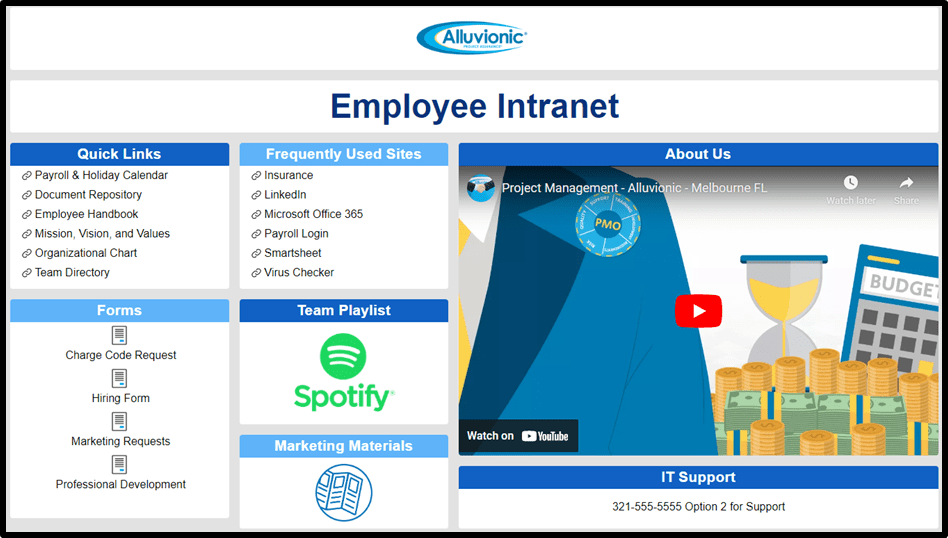Click the Professional Development form icon
The width and height of the screenshot is (948, 538).
[119, 464]
